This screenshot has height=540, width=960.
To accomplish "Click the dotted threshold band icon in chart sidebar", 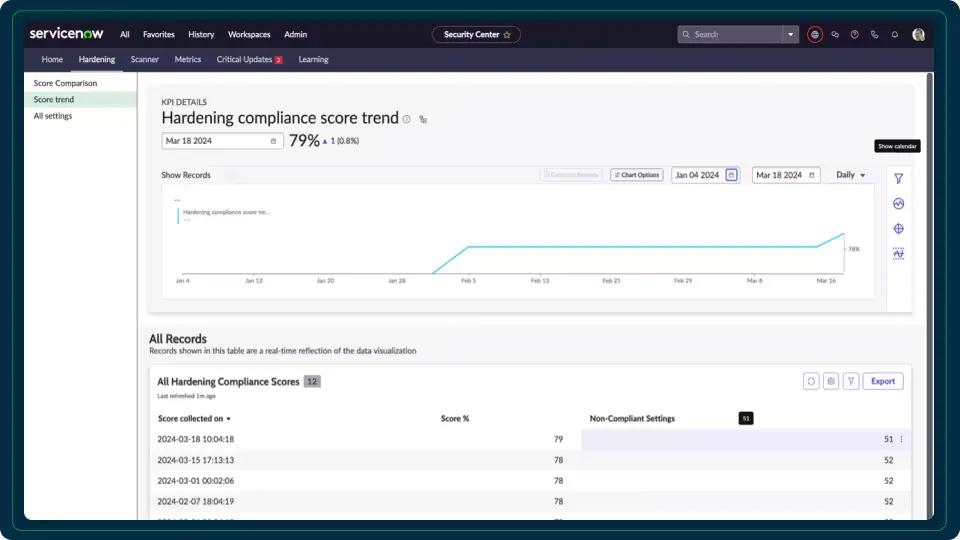I will tap(898, 253).
